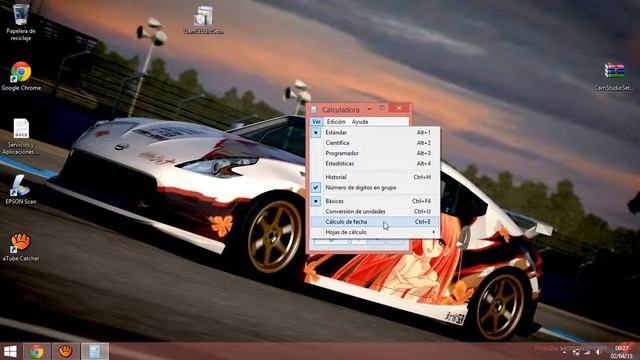This screenshot has width=640, height=360.
Task: Select the Estándar mode option
Action: (x=375, y=133)
